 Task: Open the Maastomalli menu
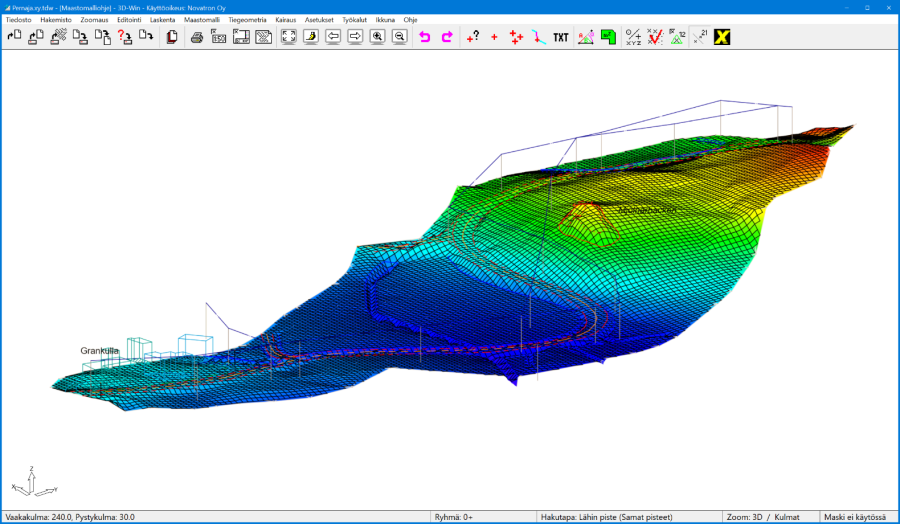[x=202, y=19]
